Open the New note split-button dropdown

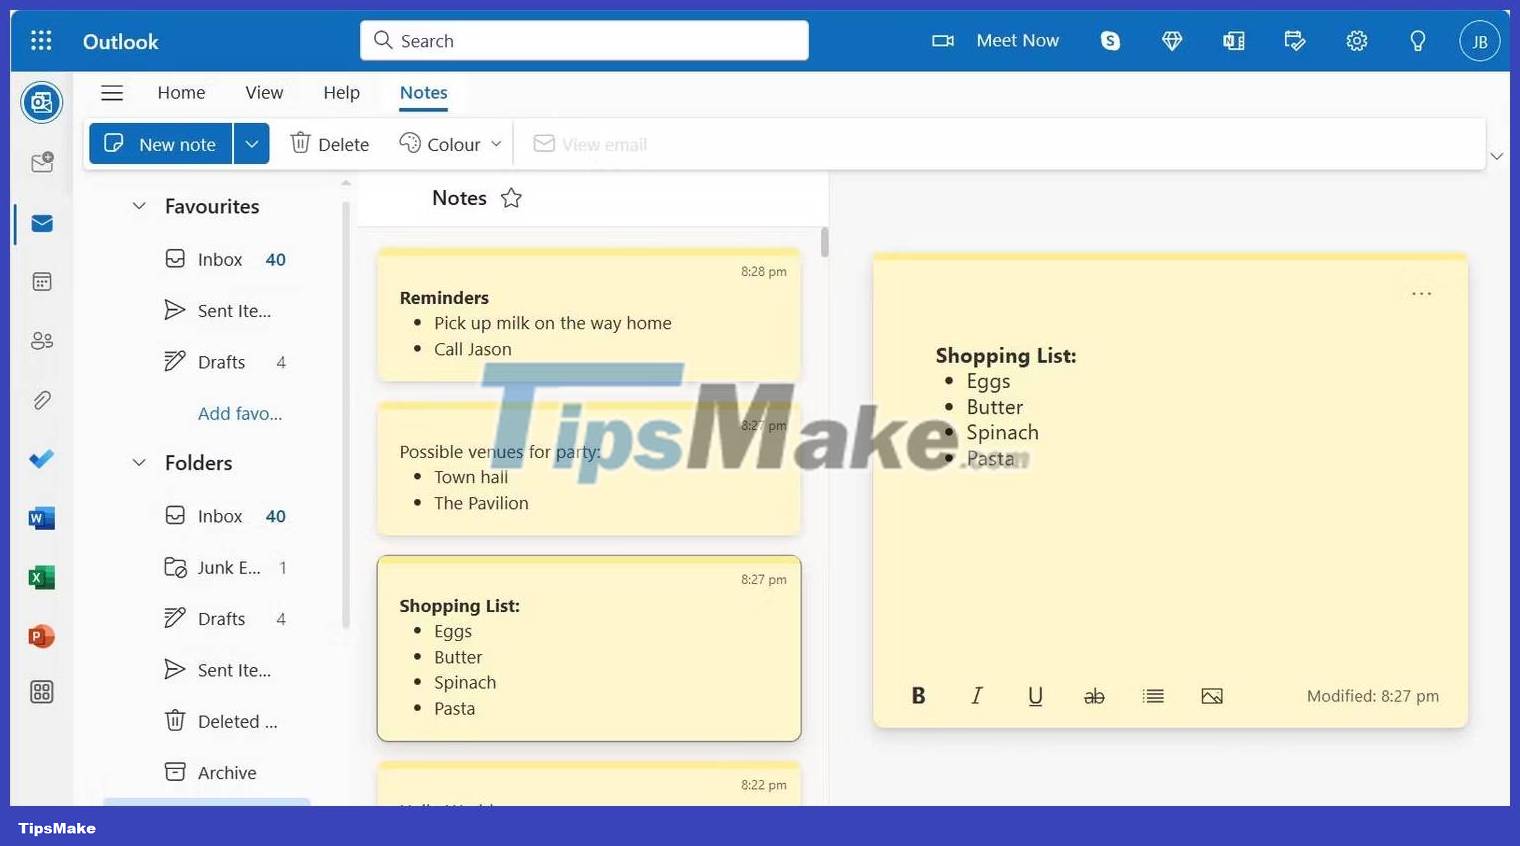(251, 143)
